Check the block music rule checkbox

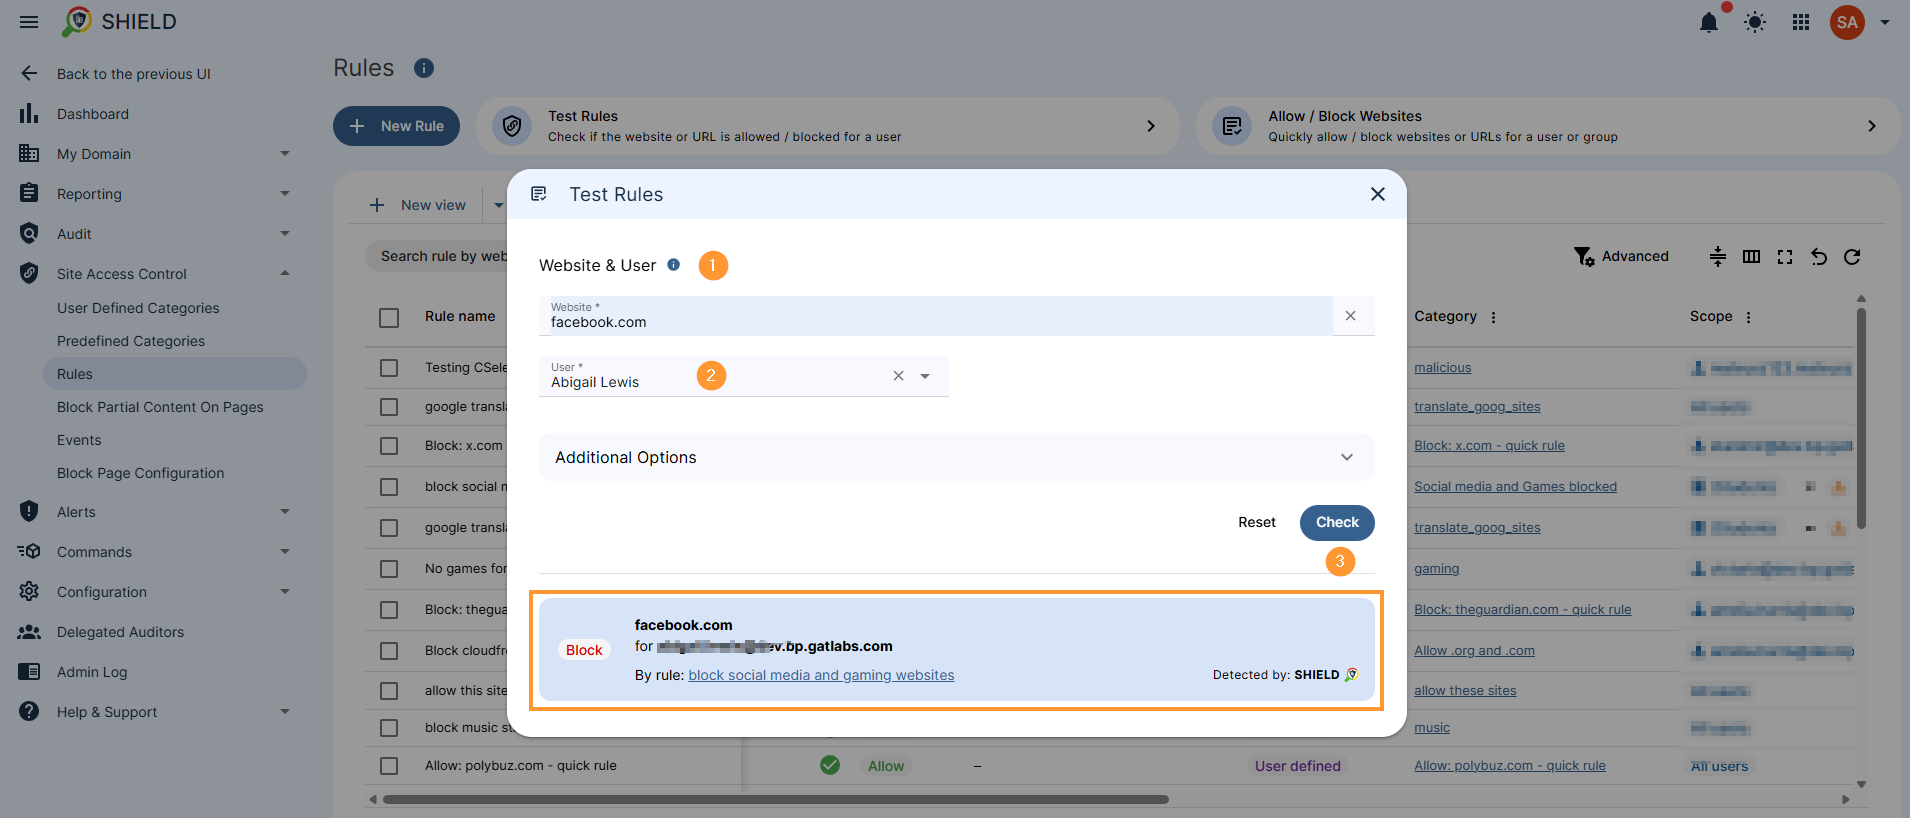[x=389, y=728]
